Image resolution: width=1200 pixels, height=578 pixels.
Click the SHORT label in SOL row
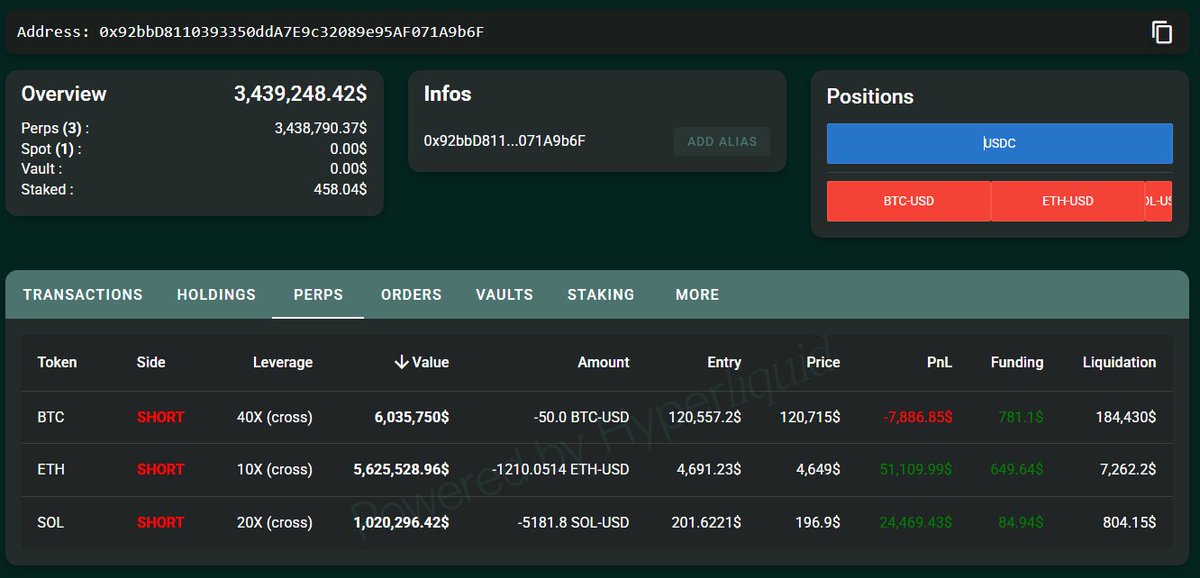pos(161,522)
